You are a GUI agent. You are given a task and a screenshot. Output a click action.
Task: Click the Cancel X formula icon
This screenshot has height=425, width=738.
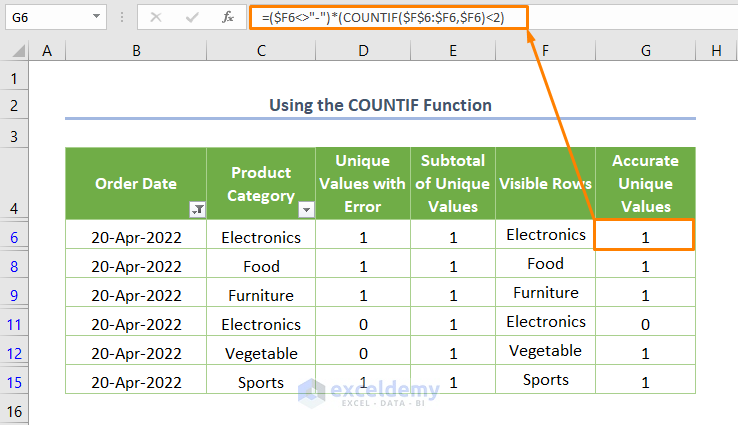click(x=157, y=17)
